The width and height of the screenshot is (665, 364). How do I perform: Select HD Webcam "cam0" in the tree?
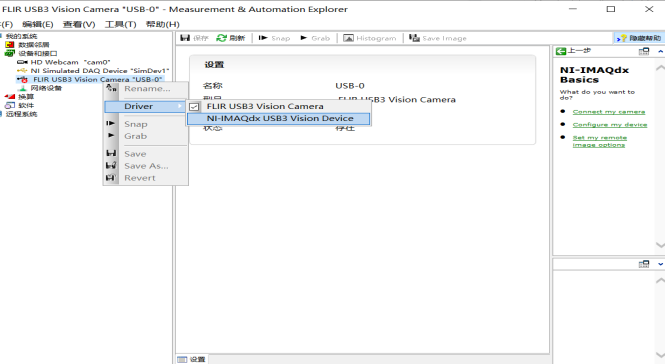[x=70, y=62]
